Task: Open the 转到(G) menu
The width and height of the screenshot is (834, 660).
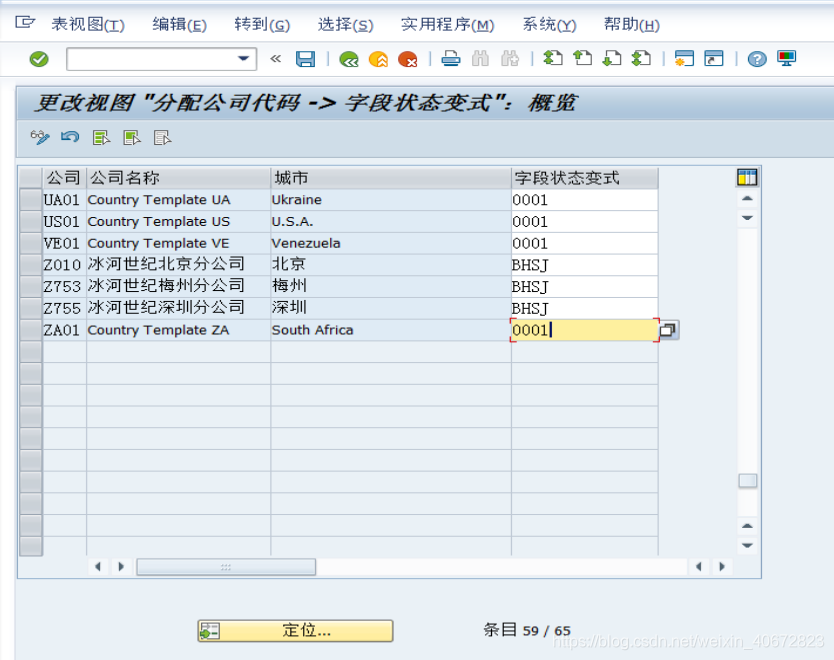Action: pyautogui.click(x=262, y=24)
